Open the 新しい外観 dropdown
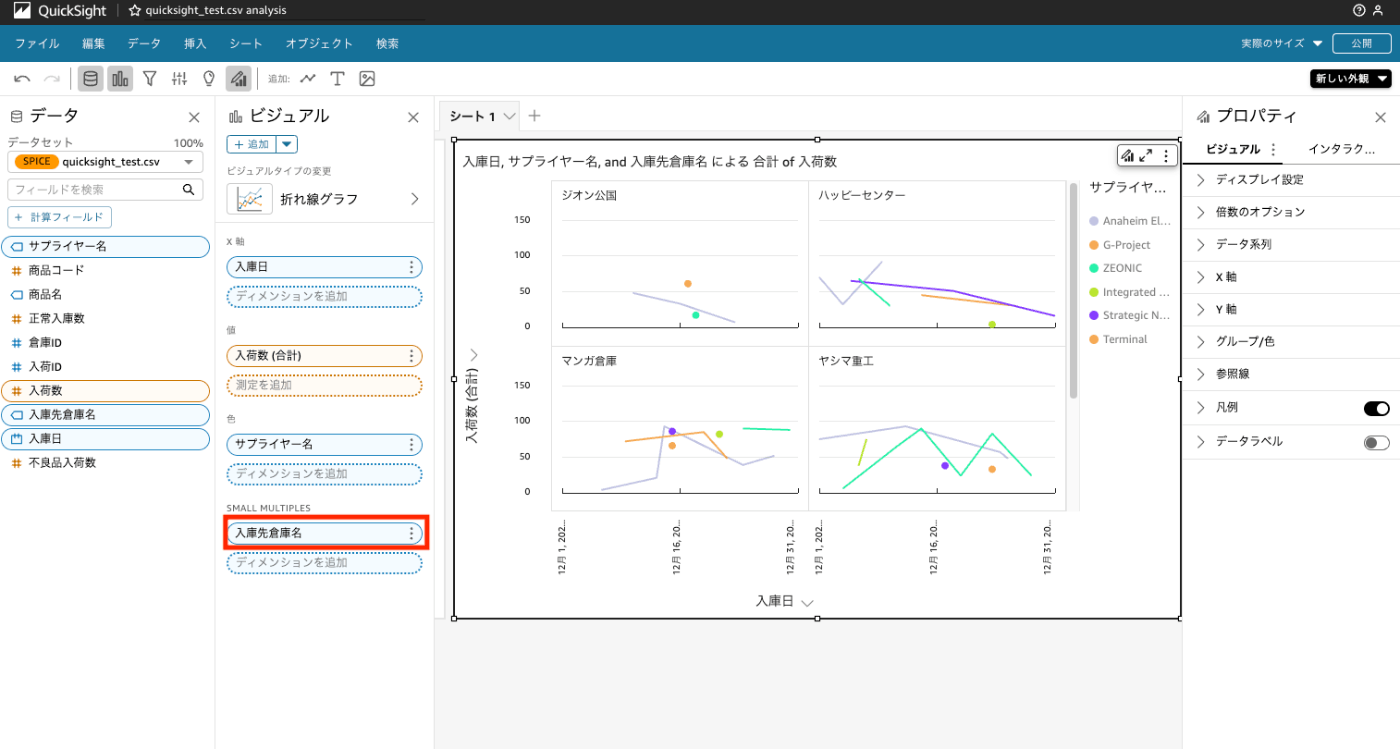 tap(1351, 79)
